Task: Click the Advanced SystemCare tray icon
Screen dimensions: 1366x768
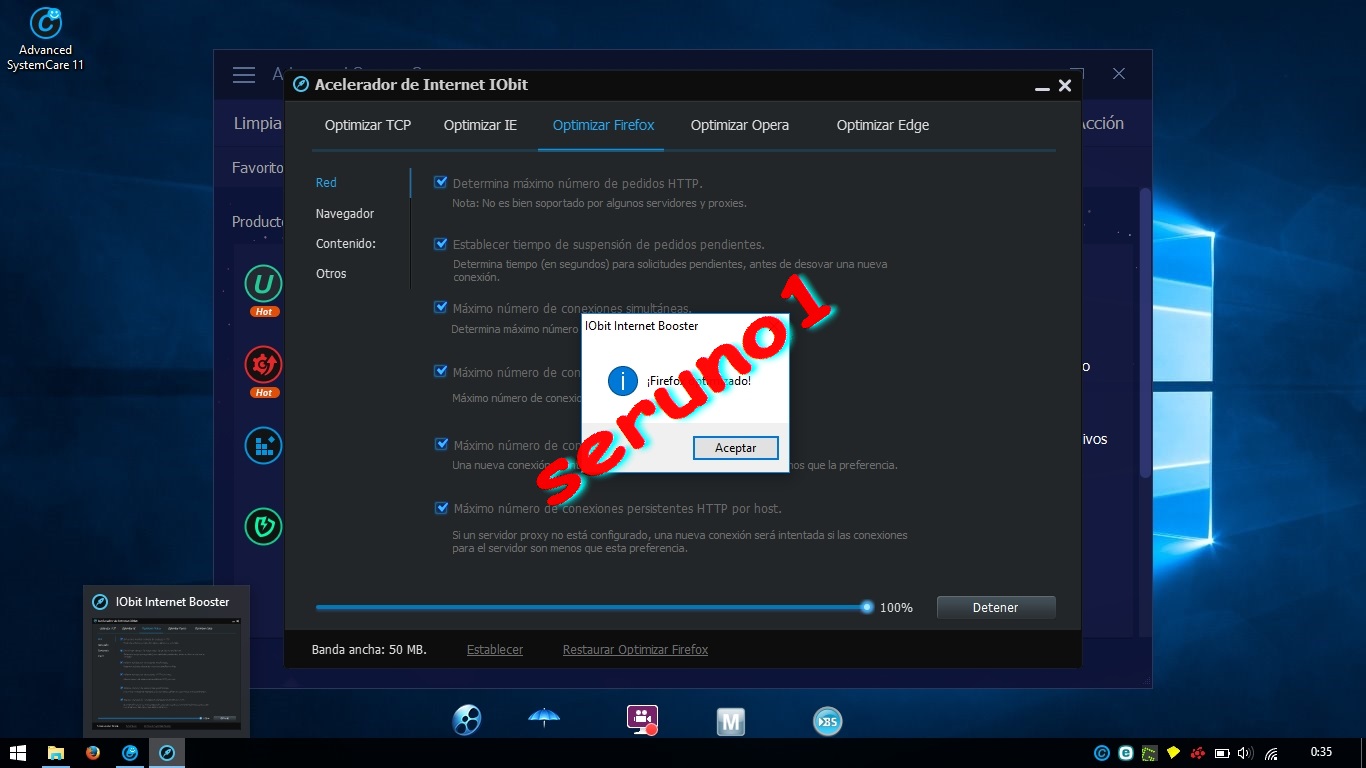Action: click(x=1102, y=753)
